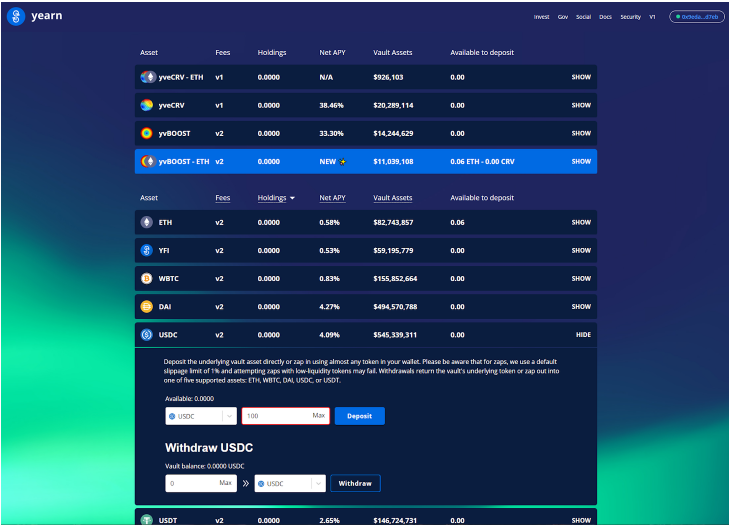Sort vaults by Fees column

pos(222,198)
